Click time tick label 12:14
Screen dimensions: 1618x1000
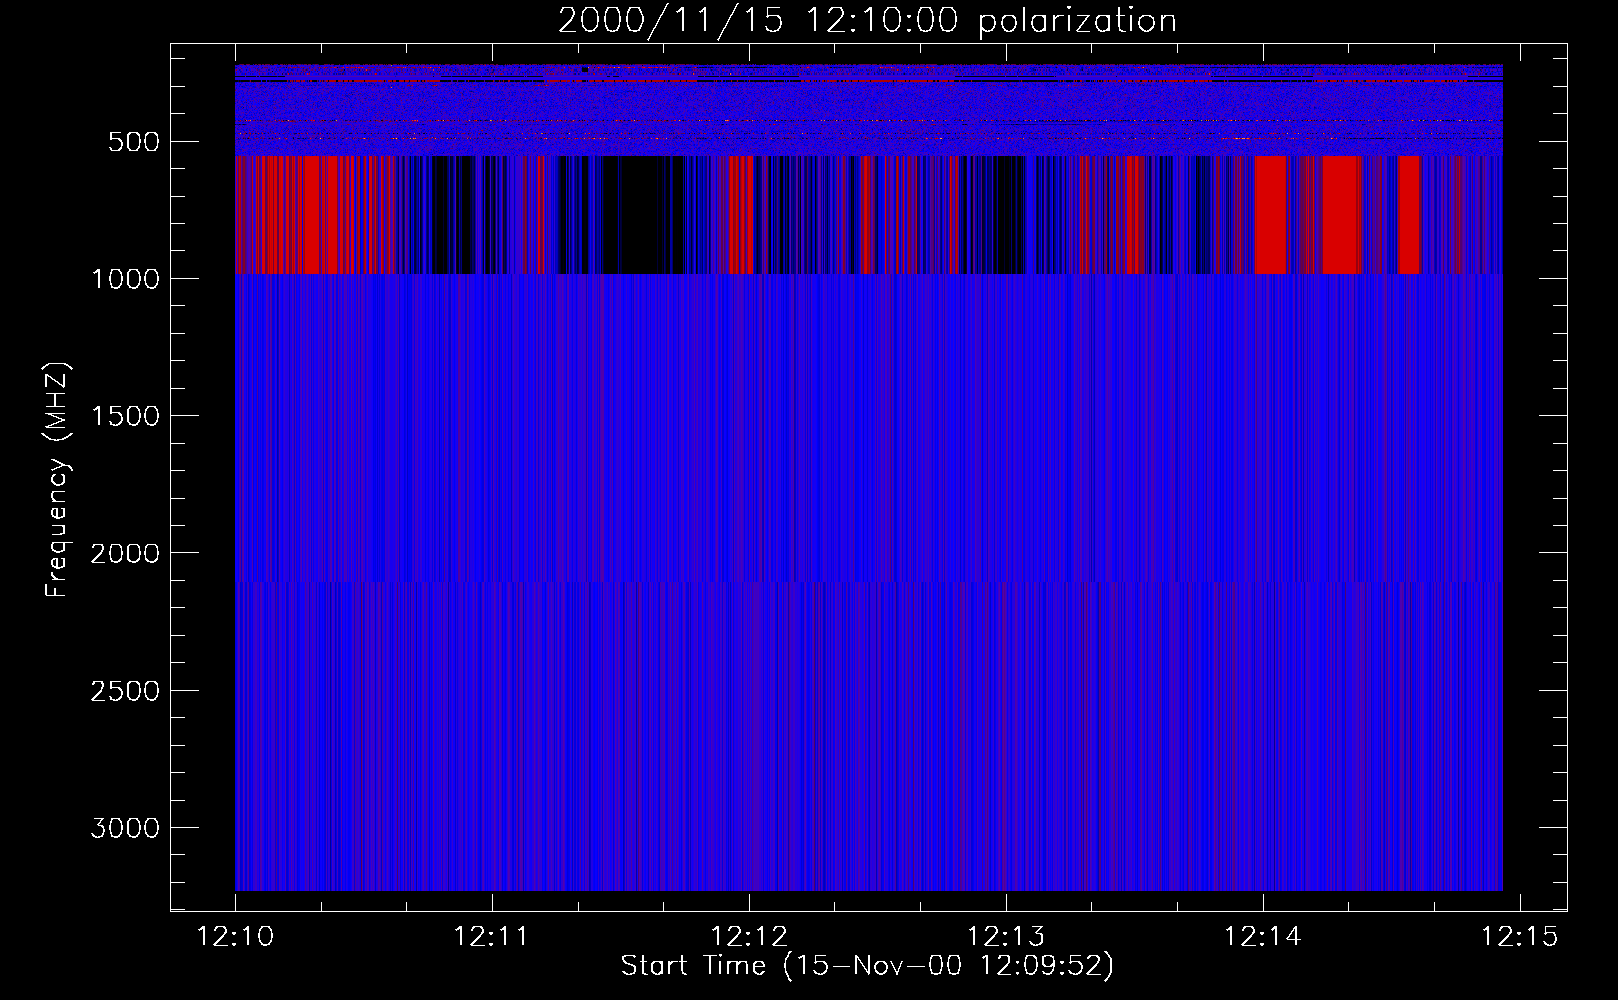[x=1262, y=937]
